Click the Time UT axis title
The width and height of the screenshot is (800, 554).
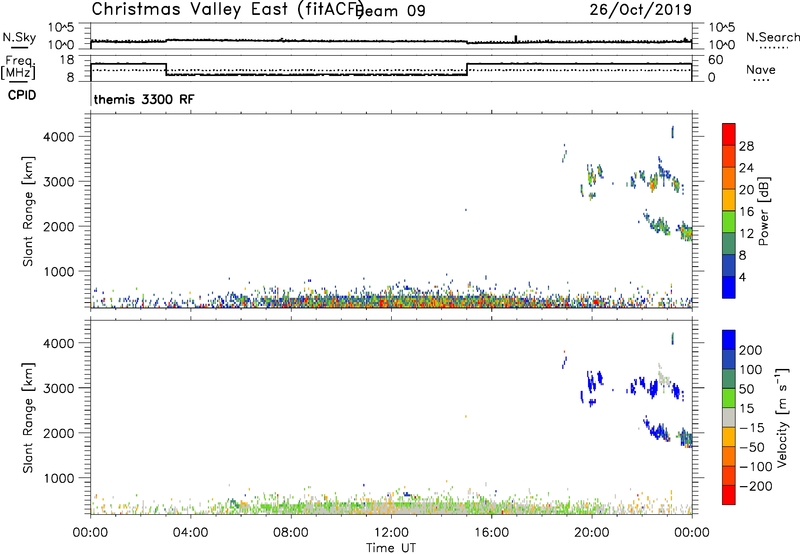(391, 548)
